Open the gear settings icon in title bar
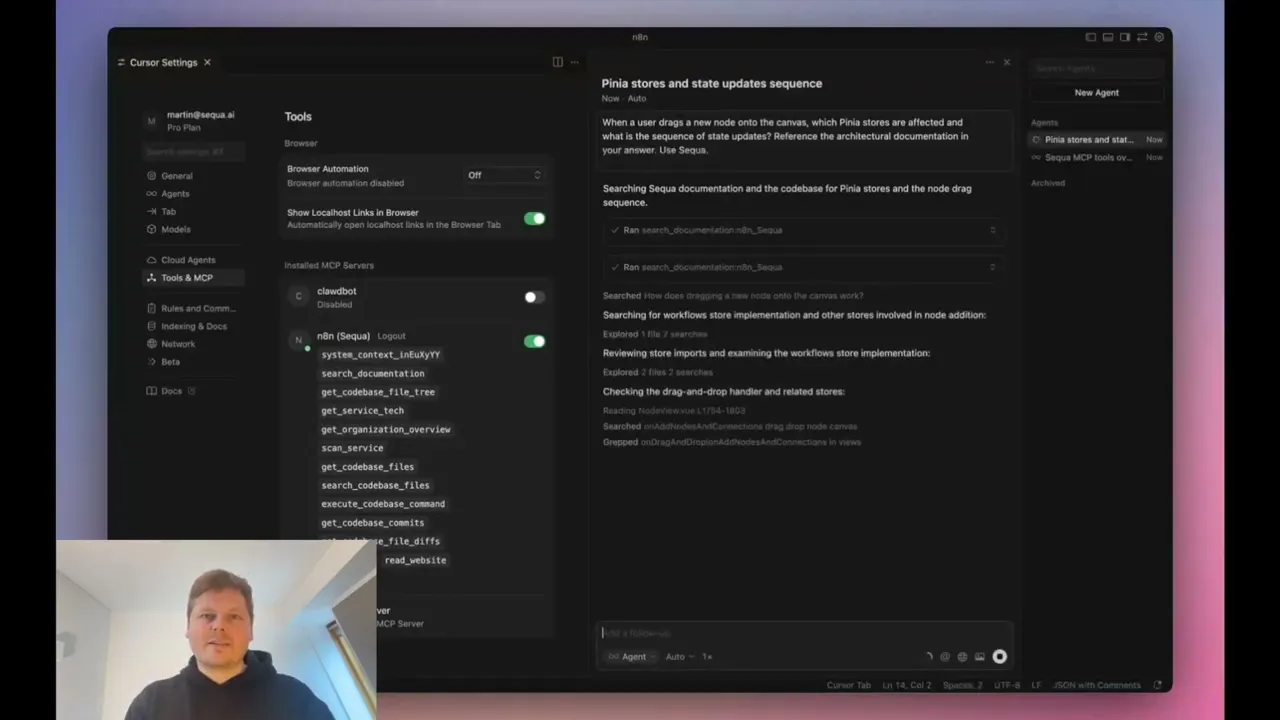Viewport: 1280px width, 720px height. (x=1159, y=37)
